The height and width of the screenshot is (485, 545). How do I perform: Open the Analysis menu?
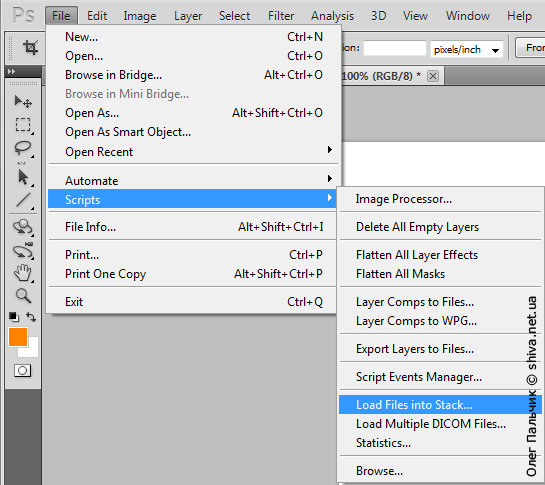tap(332, 16)
